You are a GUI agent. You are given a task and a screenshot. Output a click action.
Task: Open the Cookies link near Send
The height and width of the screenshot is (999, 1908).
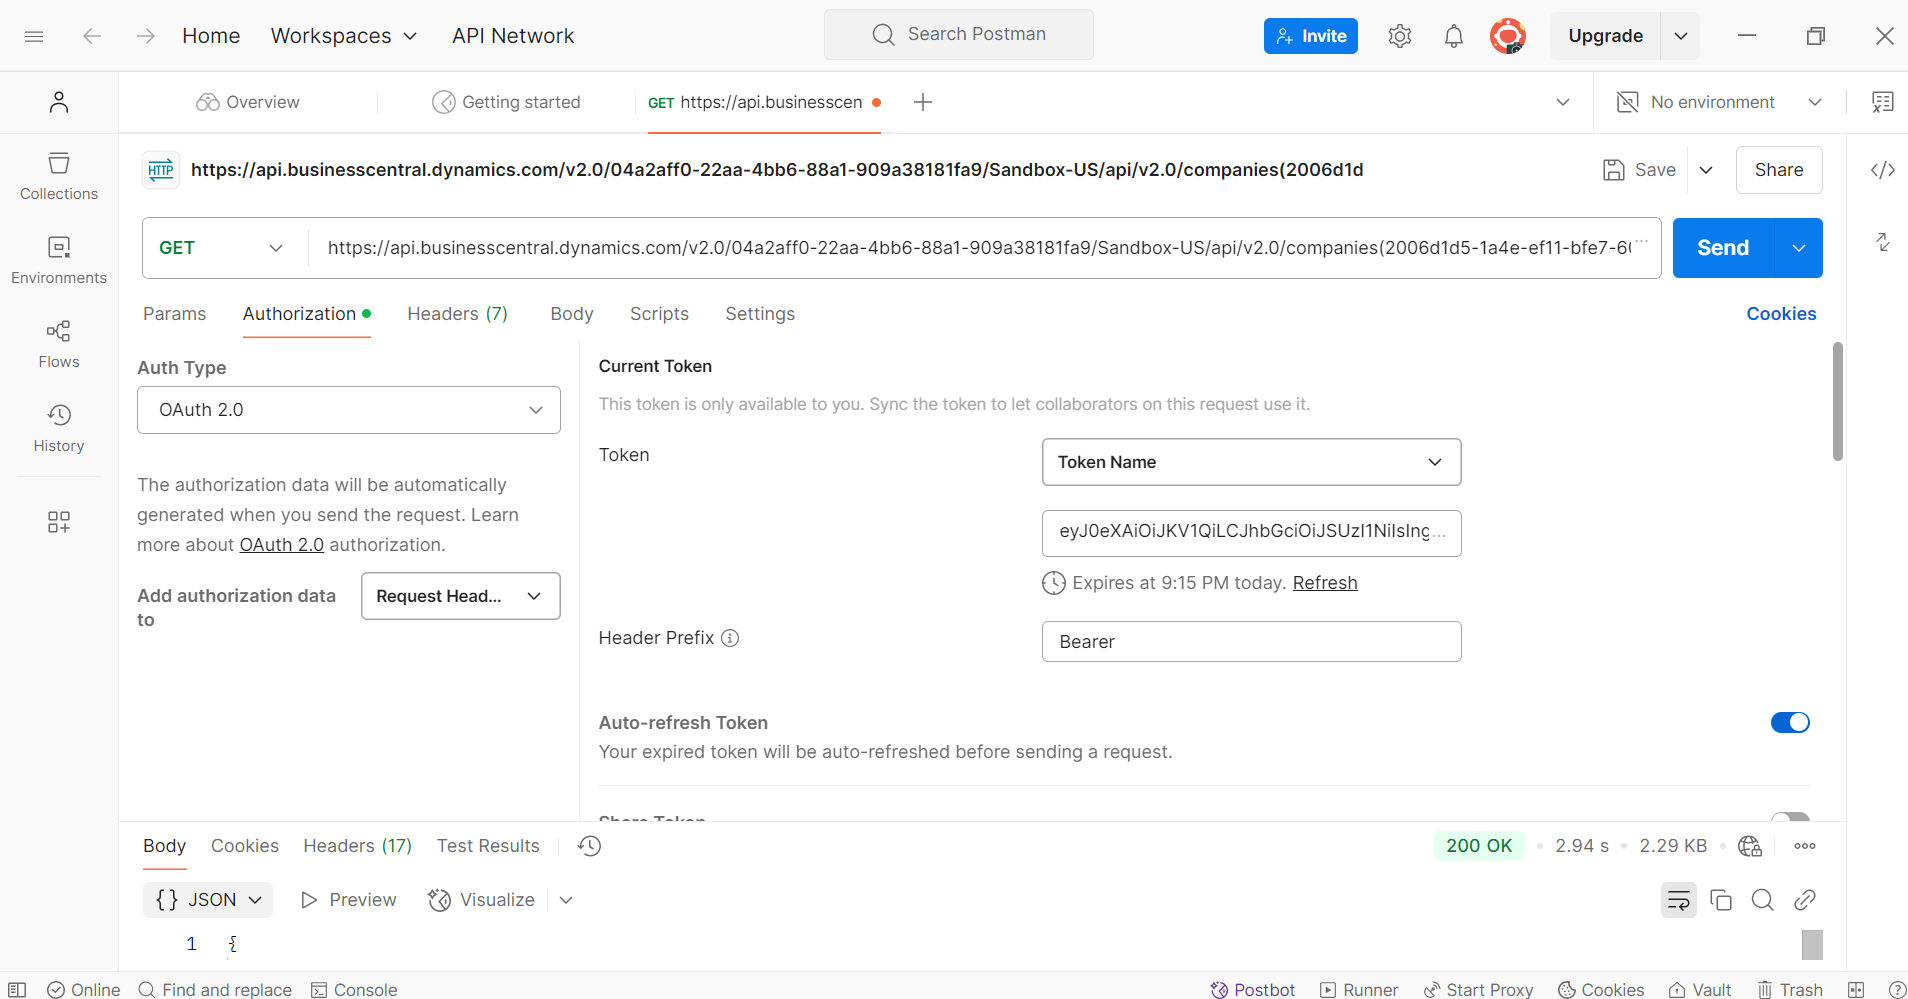[x=1781, y=314]
